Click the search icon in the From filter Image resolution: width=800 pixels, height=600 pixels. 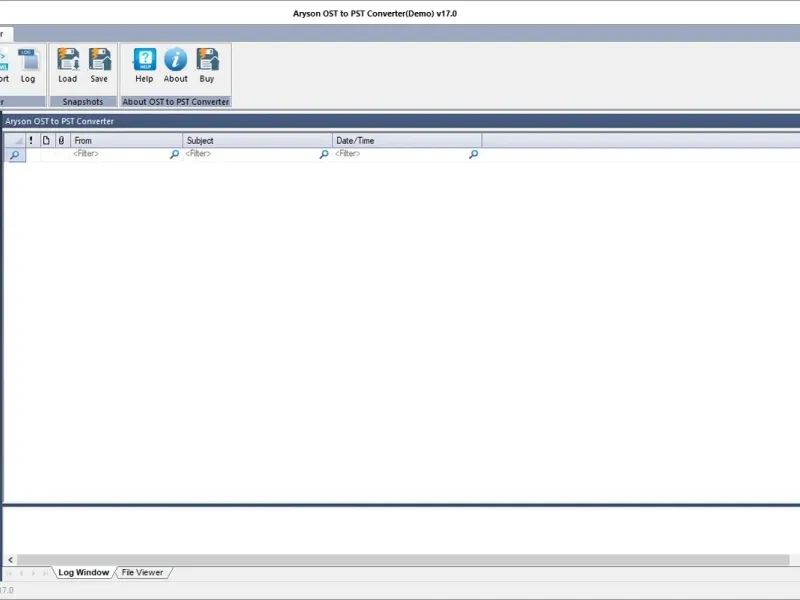[x=174, y=154]
